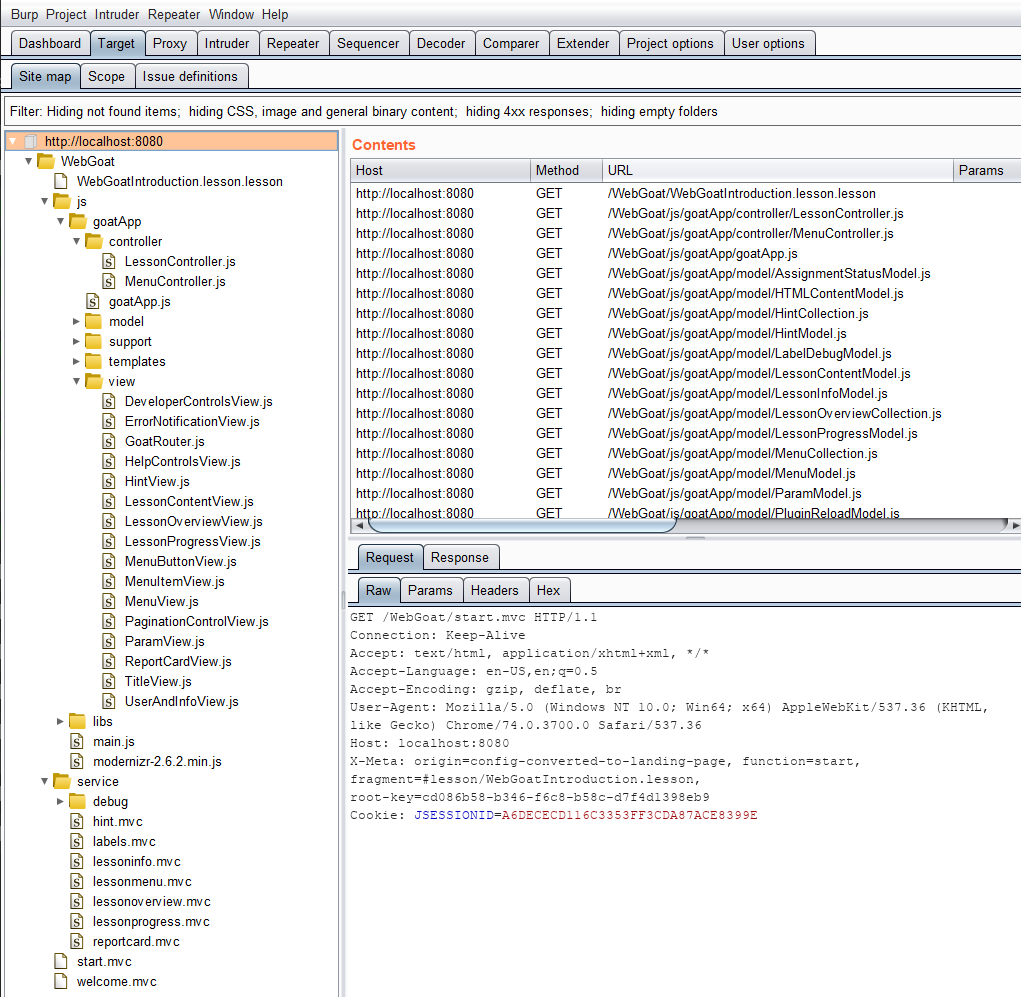Click the WebGoat folder icon
This screenshot has height=997, width=1021.
point(46,161)
